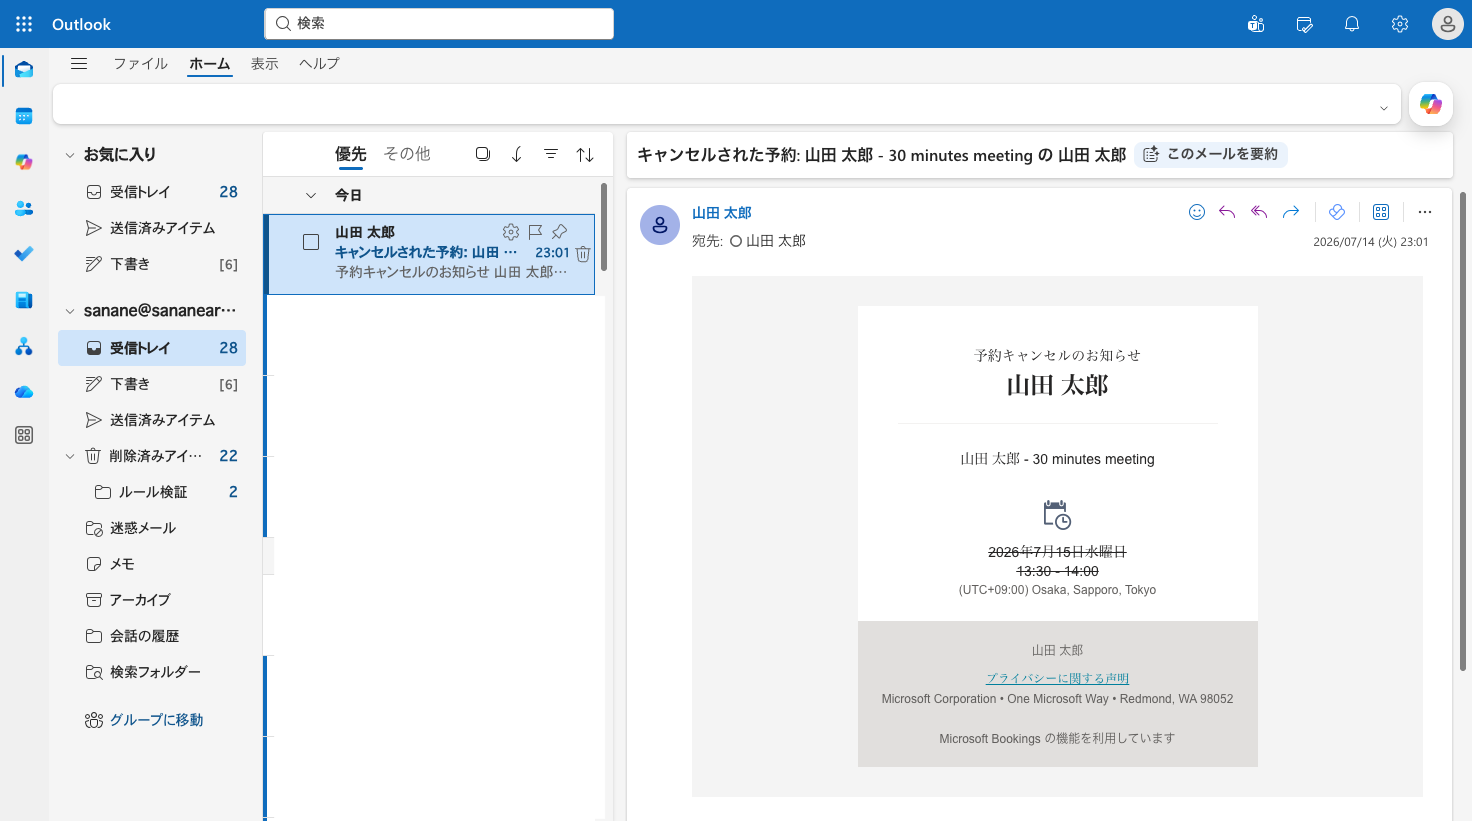Image resolution: width=1472 pixels, height=821 pixels.
Task: Open To Do checkmark app icon
Action: point(24,254)
